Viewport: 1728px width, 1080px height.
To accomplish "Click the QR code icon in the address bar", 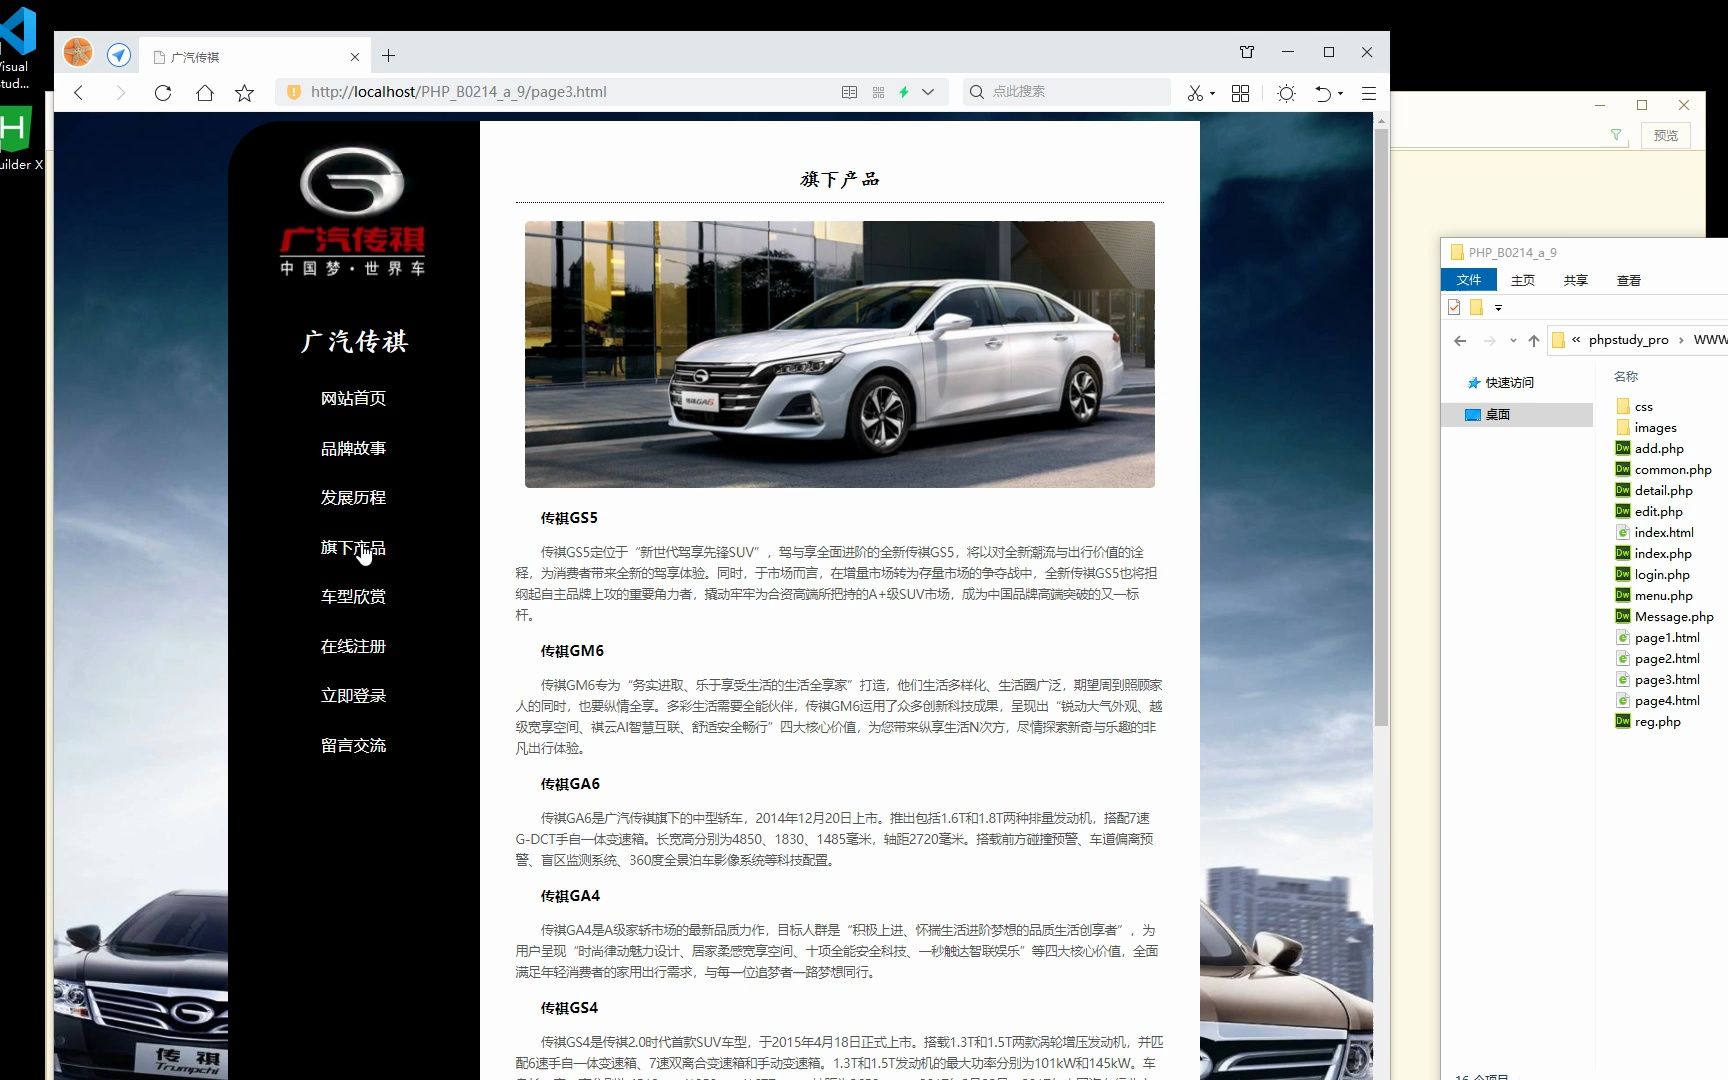I will point(878,92).
